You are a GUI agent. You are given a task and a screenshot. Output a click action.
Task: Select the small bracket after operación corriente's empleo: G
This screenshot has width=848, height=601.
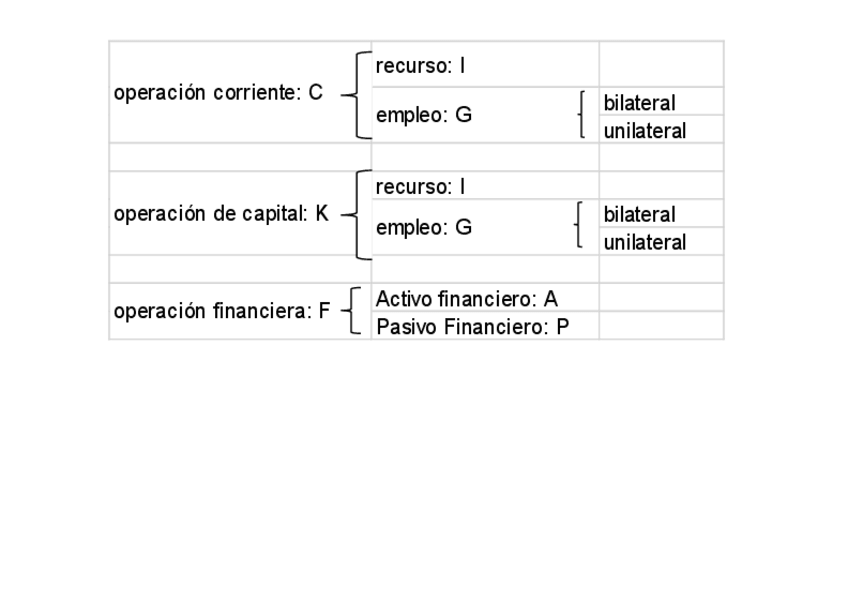pos(581,116)
